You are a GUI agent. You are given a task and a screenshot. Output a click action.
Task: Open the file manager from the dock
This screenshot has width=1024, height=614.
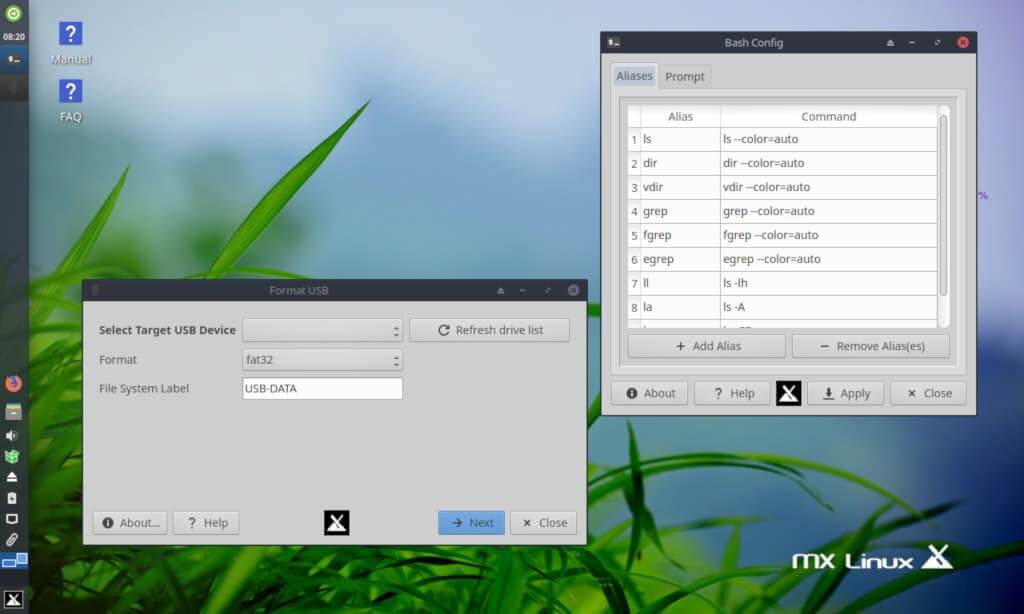(14, 410)
